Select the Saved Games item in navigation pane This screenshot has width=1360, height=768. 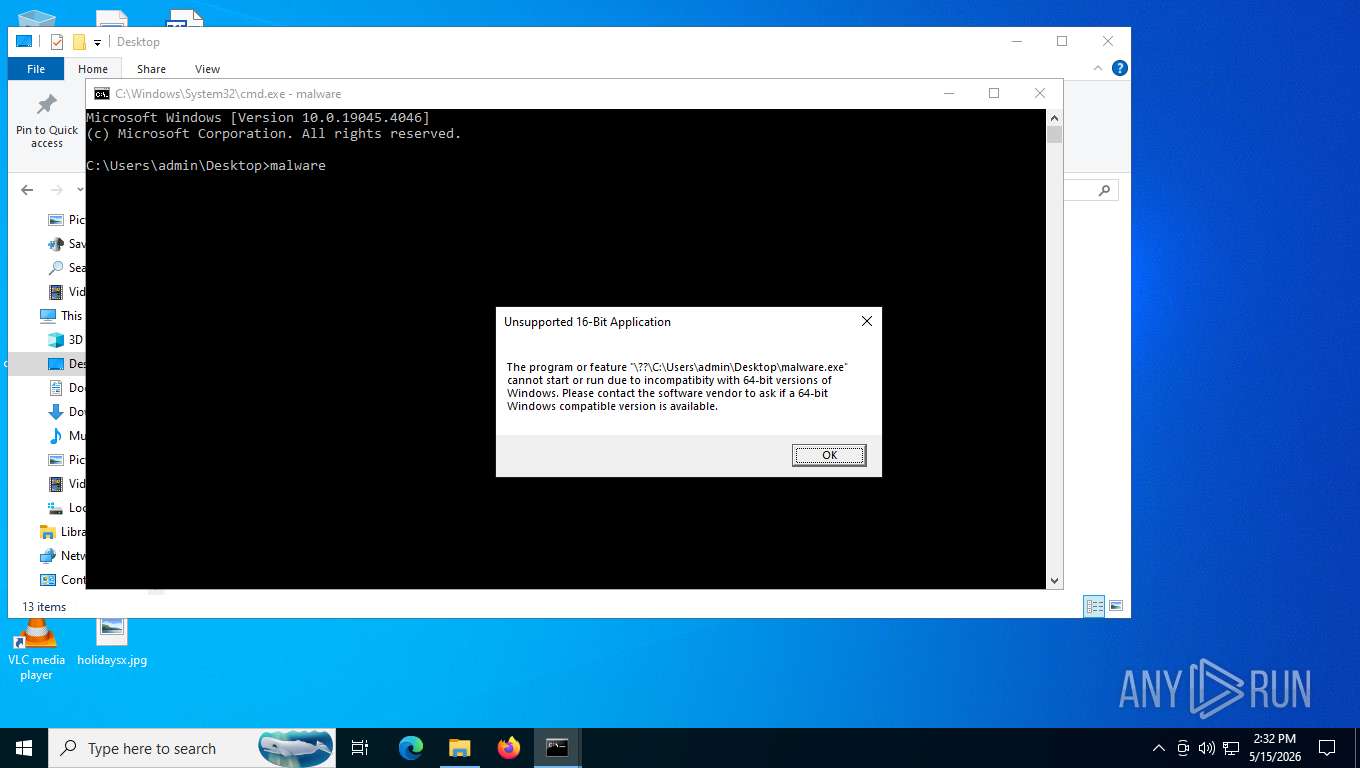tap(66, 244)
